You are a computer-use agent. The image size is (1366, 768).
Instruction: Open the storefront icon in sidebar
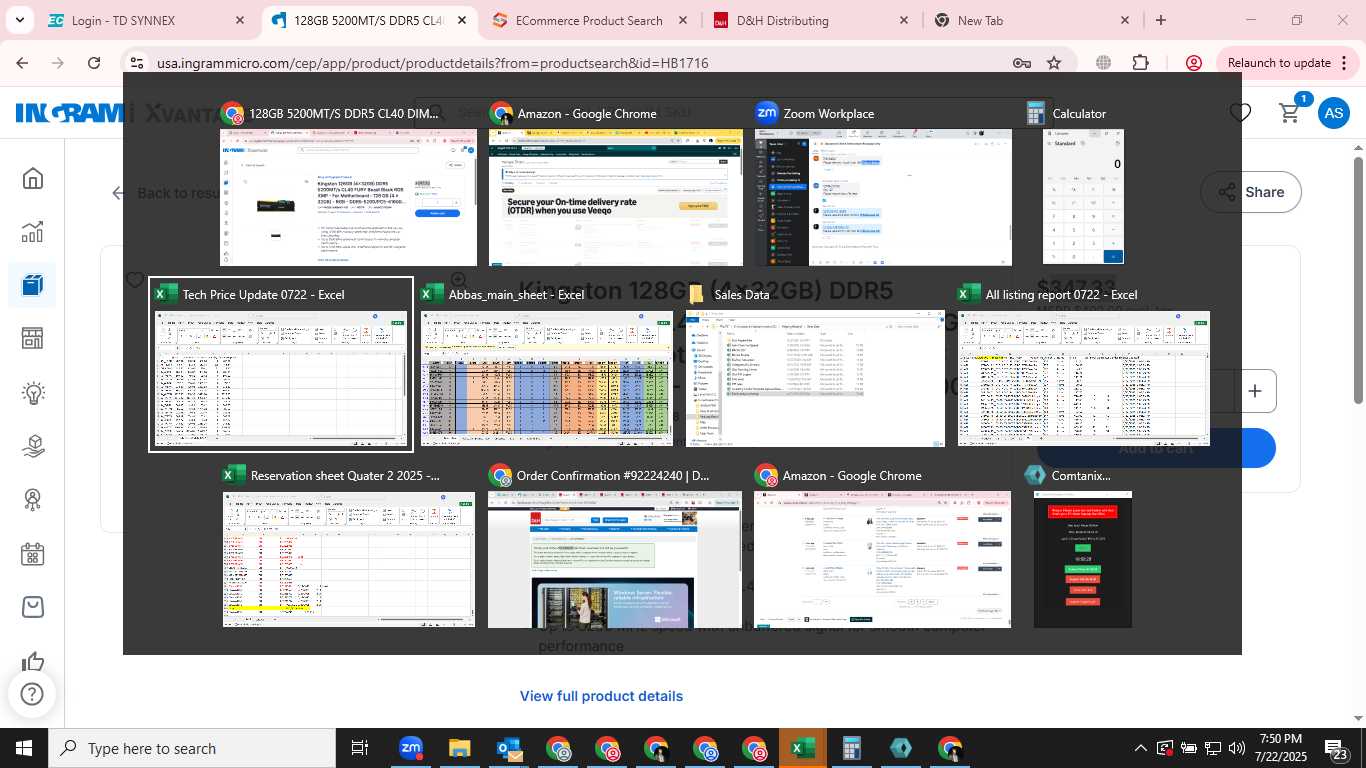point(33,339)
